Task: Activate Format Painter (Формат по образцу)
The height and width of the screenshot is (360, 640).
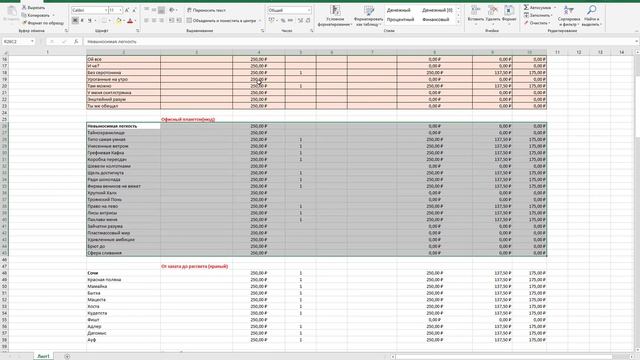Action: click(43, 23)
